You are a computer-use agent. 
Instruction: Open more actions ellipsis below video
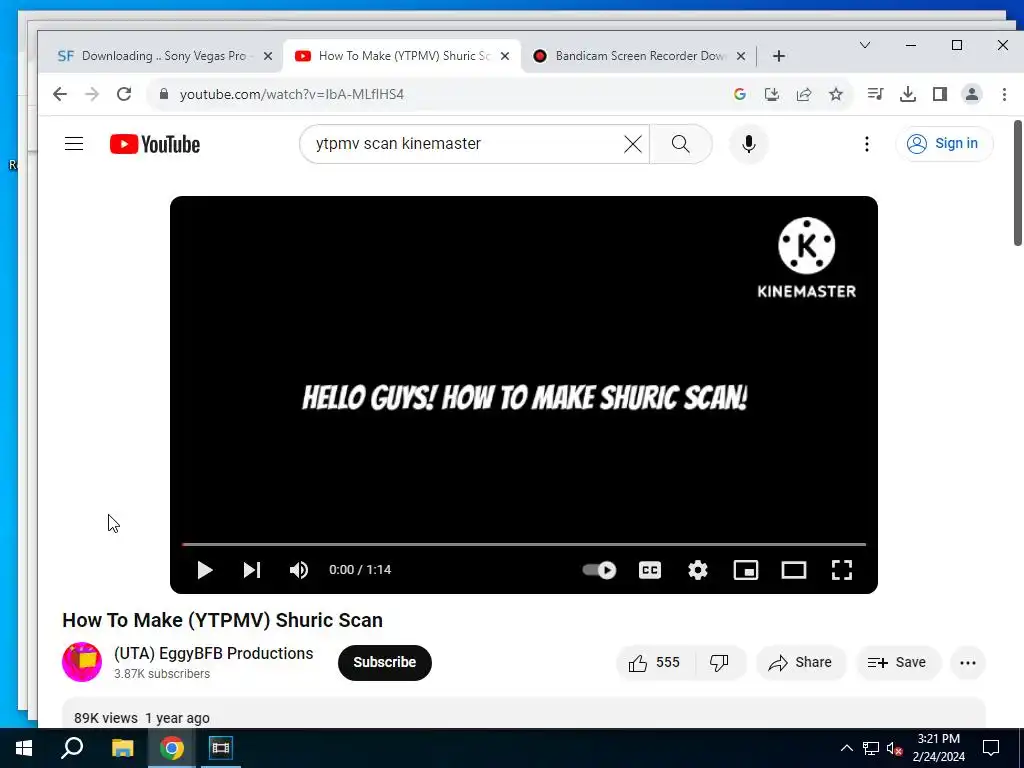(x=968, y=663)
